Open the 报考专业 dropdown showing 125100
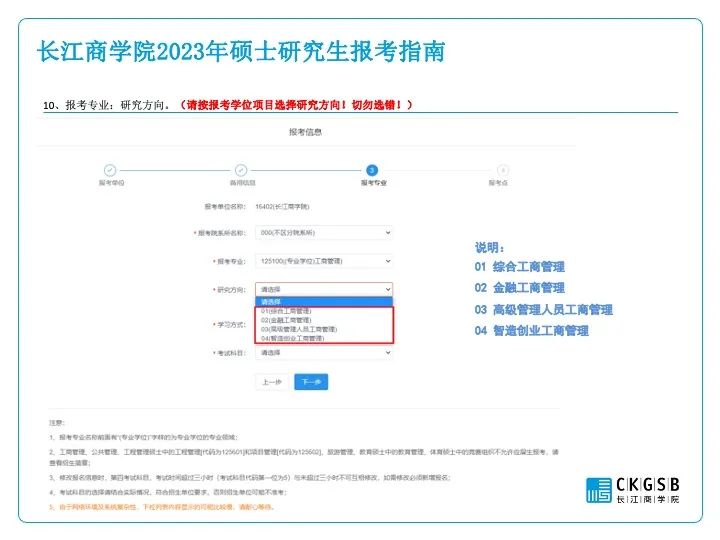 coord(324,261)
